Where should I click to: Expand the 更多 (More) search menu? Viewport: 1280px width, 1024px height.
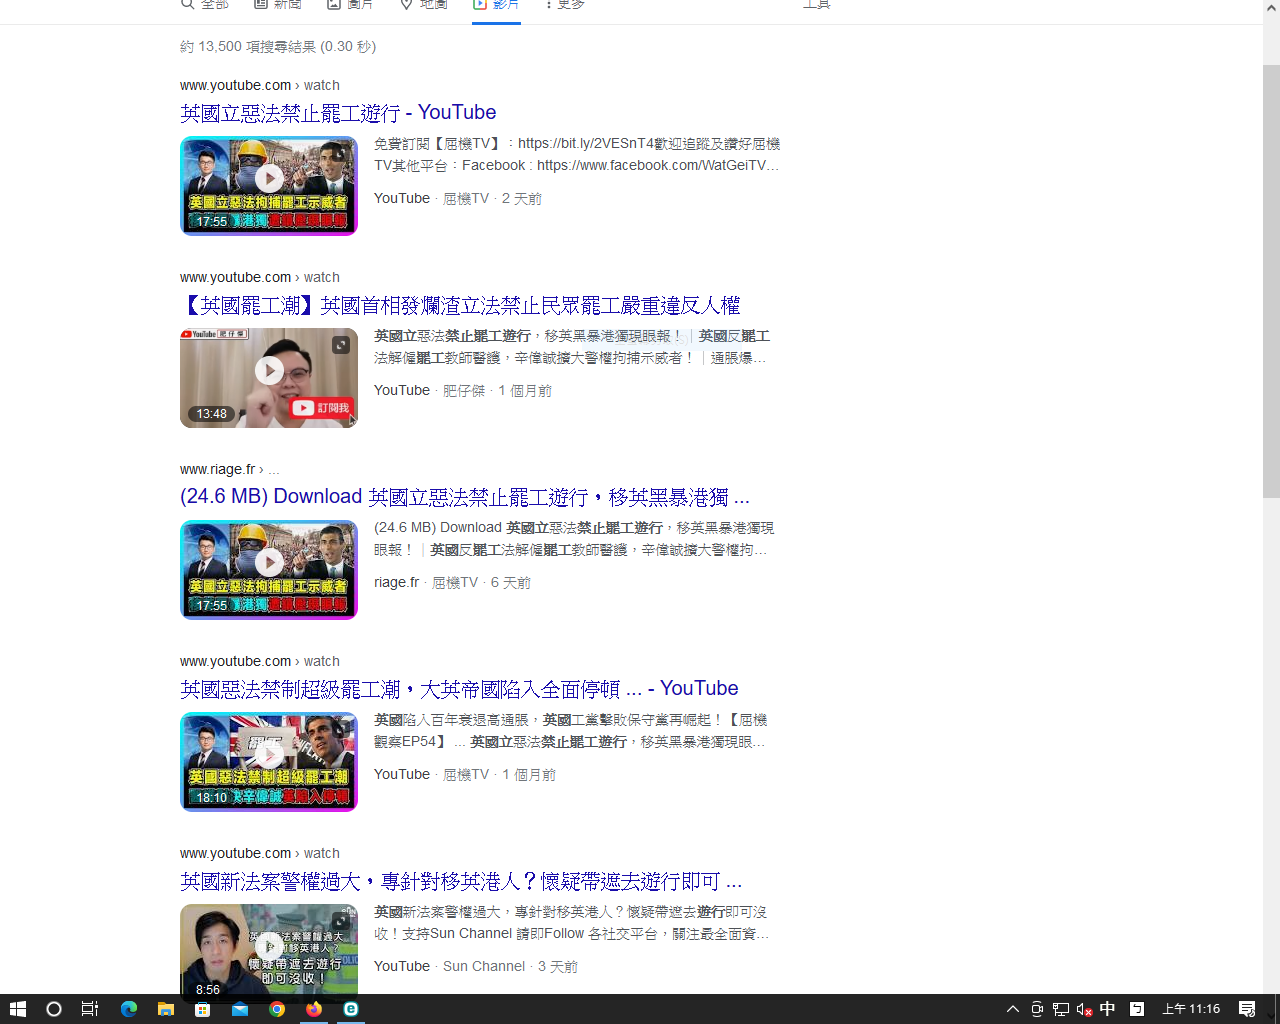click(565, 6)
